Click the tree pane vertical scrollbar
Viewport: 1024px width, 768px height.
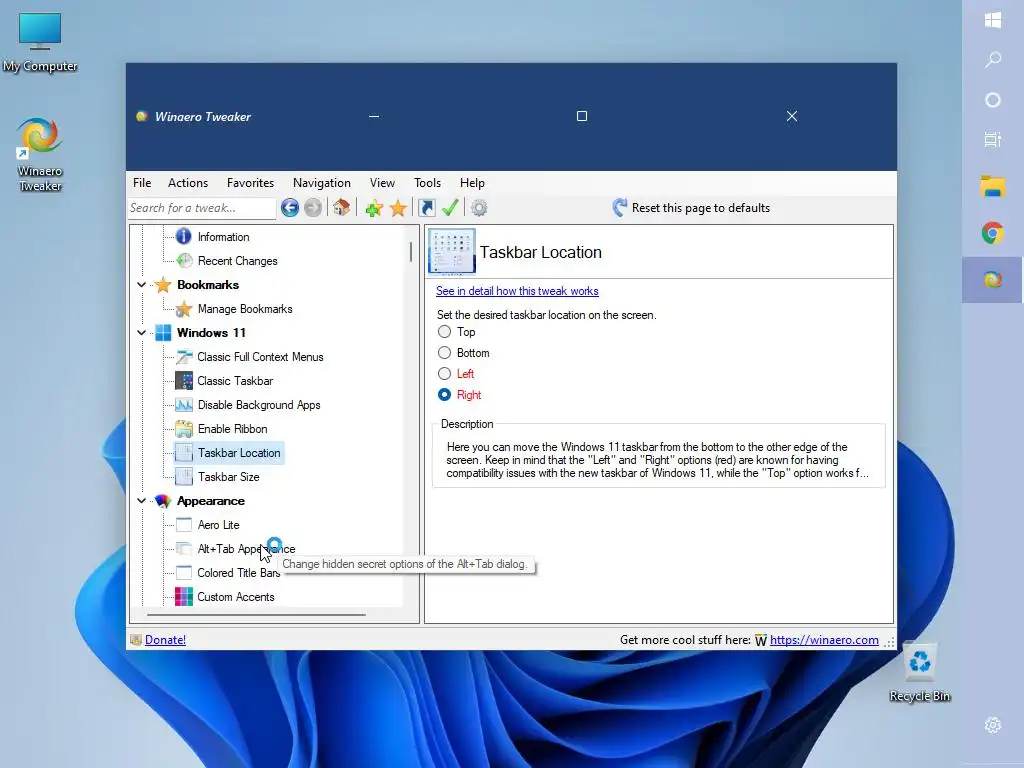tap(411, 252)
